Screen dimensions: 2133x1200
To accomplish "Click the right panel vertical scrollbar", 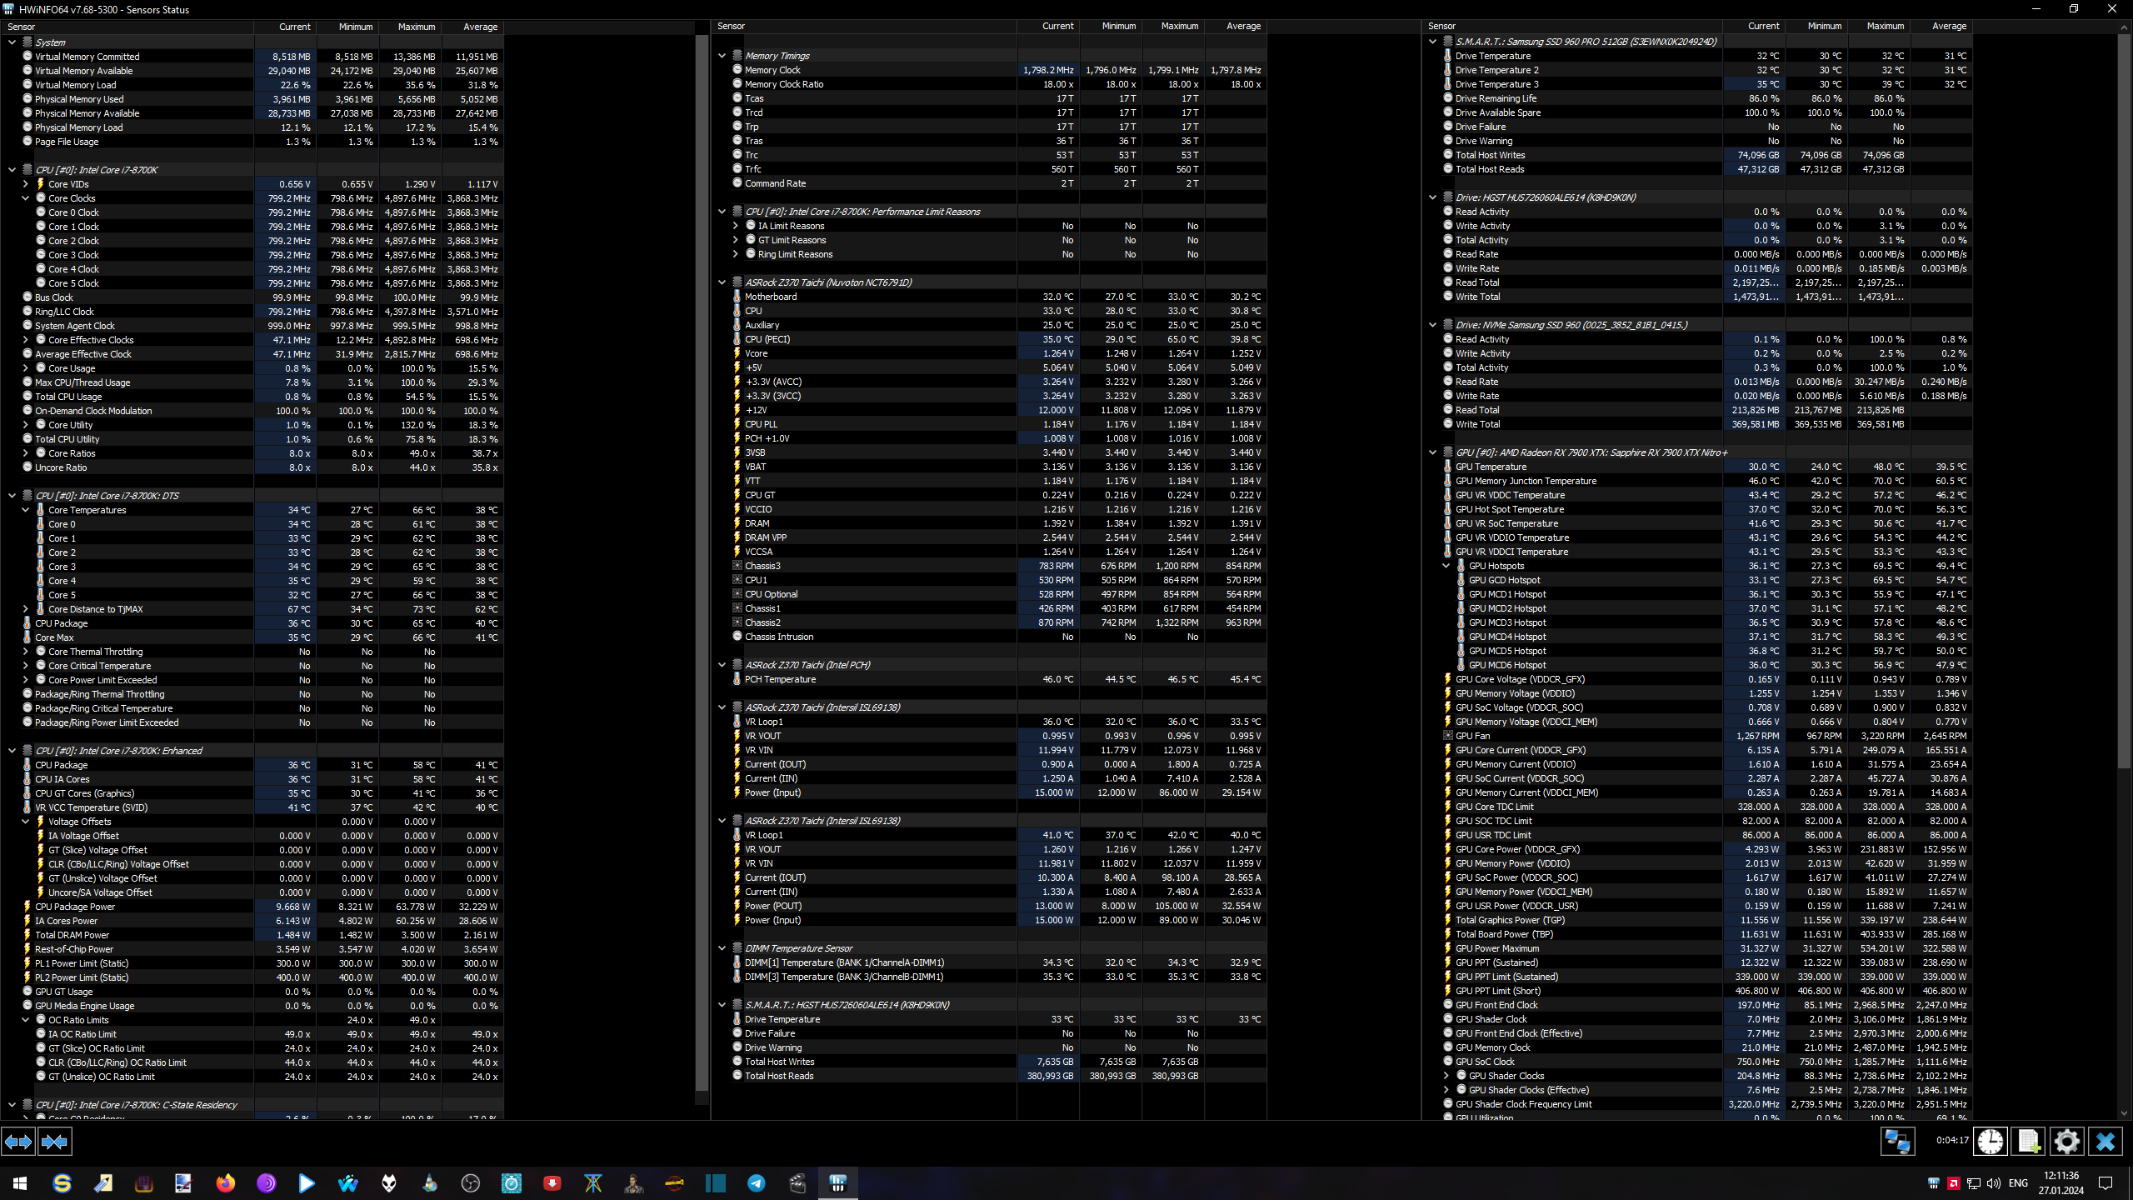I will click(2124, 400).
